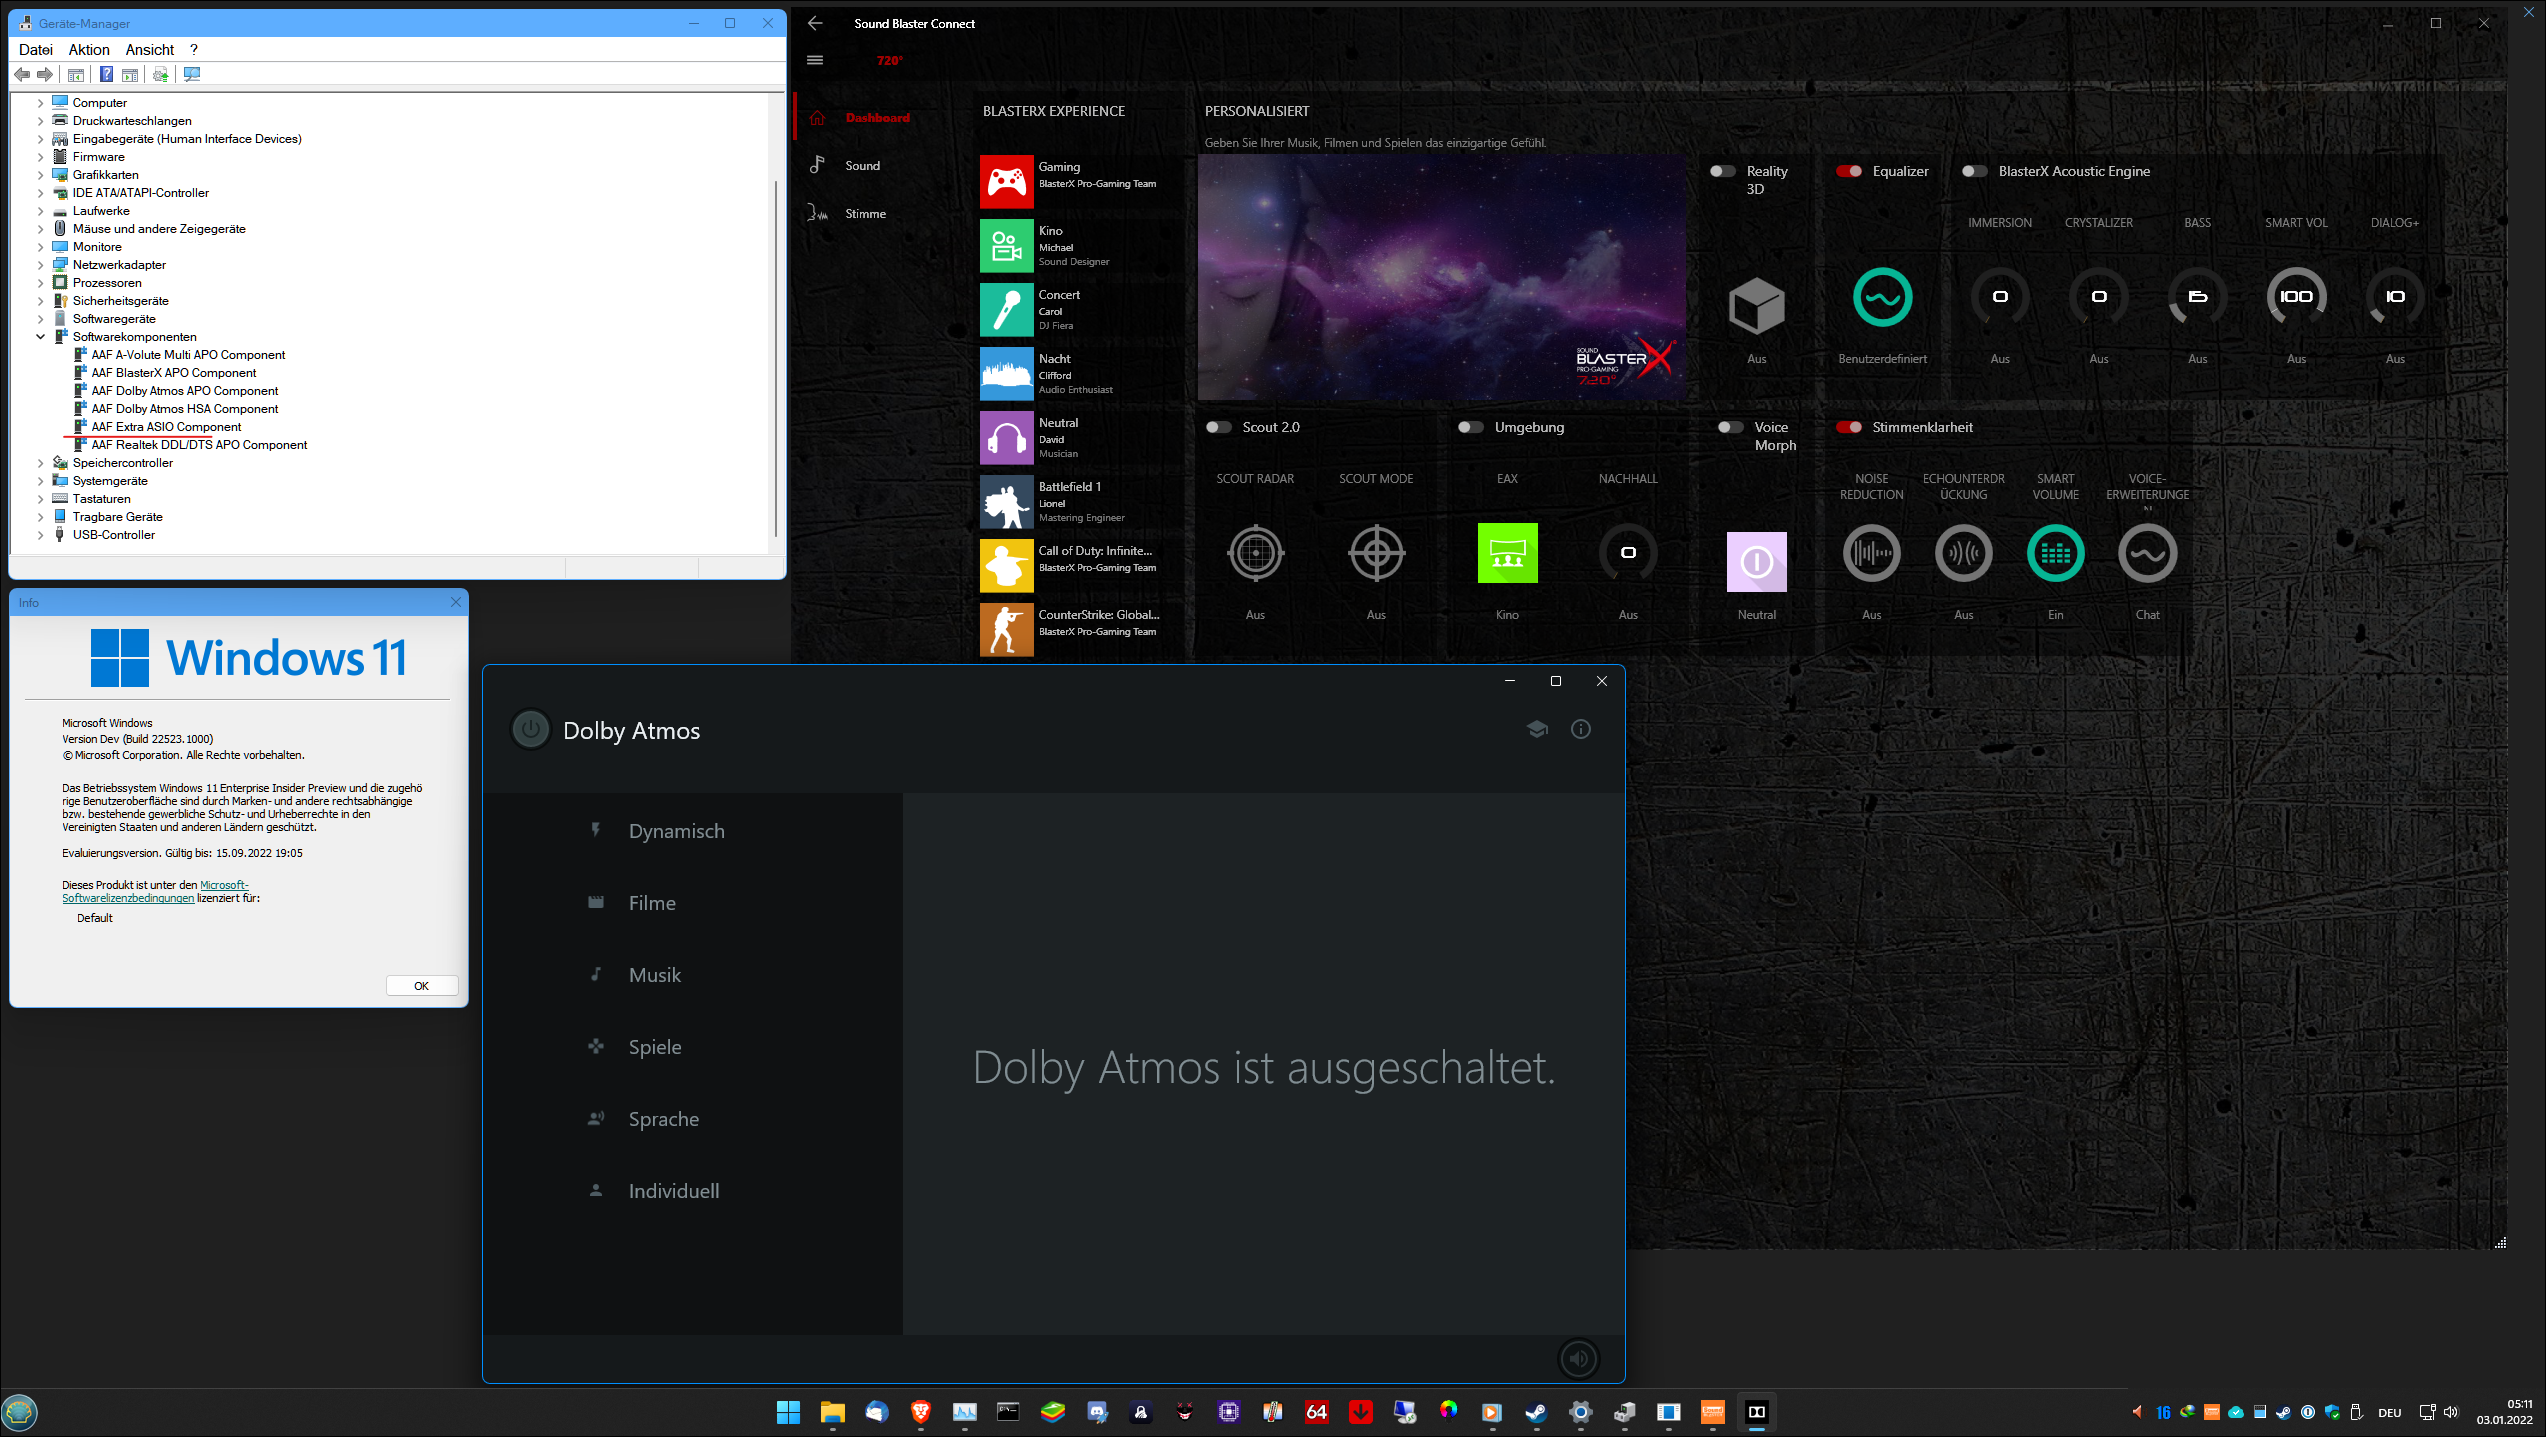
Task: Collapse the Softwarekomponenten tree node
Action: coord(41,337)
